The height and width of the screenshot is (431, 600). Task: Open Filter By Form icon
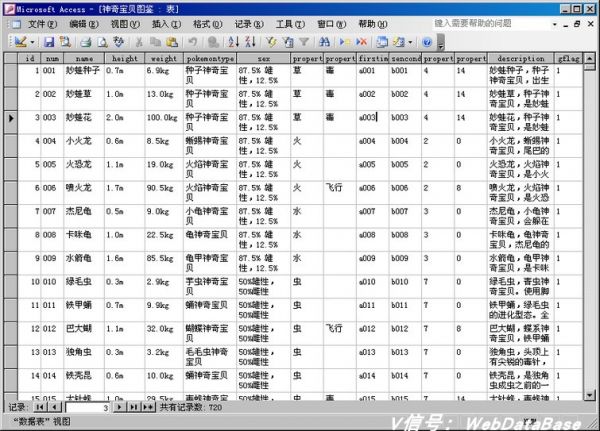pyautogui.click(x=288, y=42)
